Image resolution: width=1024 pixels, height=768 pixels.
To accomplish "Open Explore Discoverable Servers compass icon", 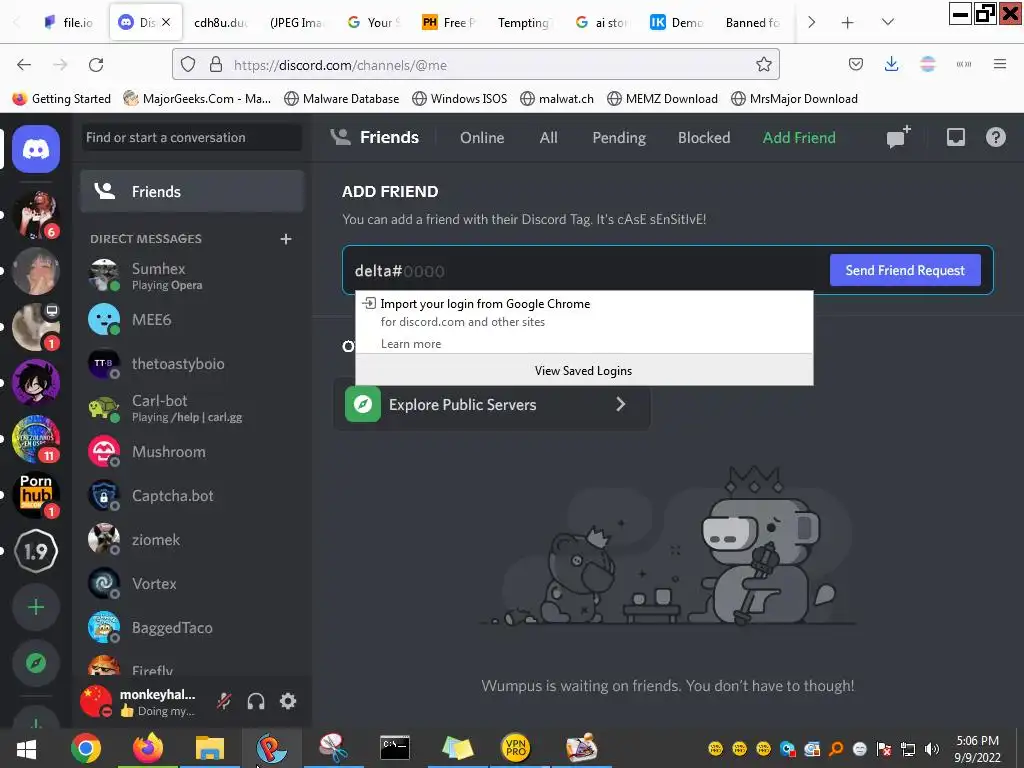I will pos(36,663).
